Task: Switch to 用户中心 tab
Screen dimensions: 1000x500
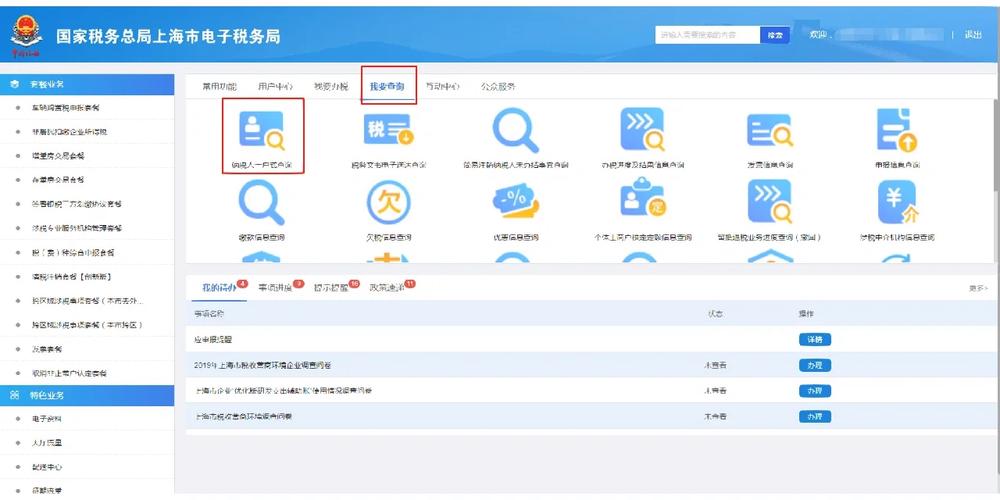Action: [276, 86]
